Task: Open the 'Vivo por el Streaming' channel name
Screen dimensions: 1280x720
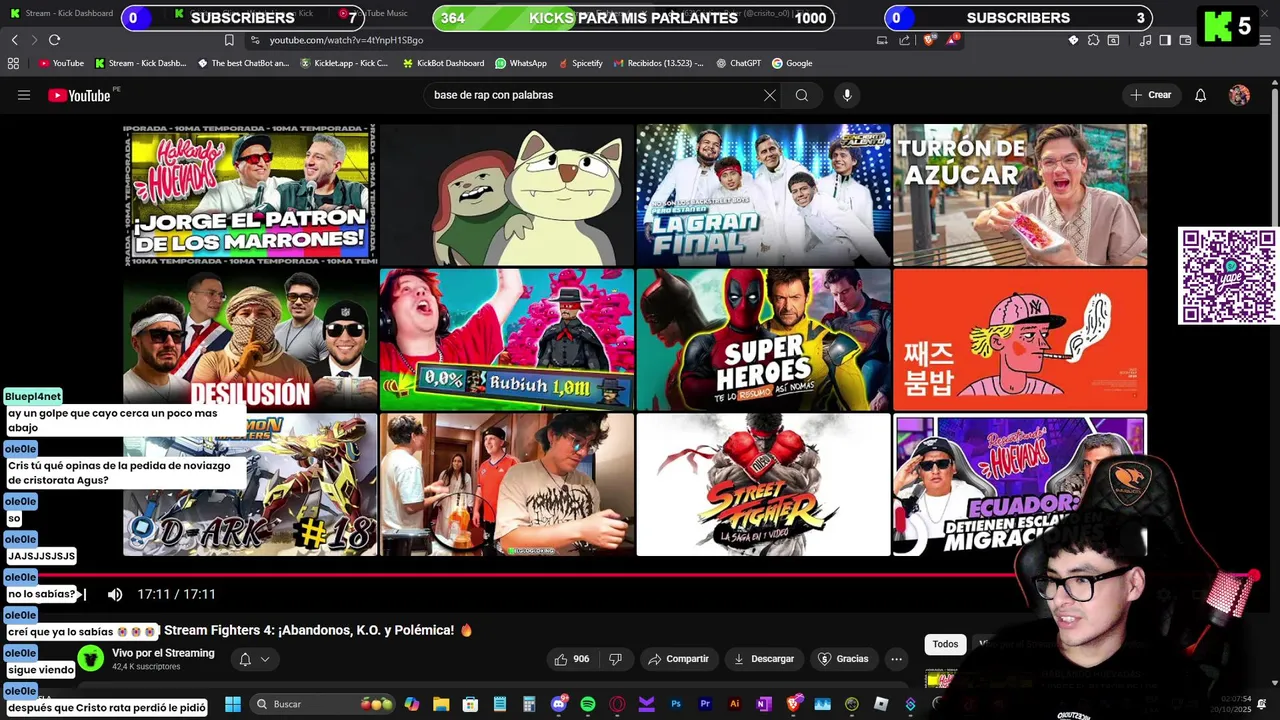Action: pos(163,653)
